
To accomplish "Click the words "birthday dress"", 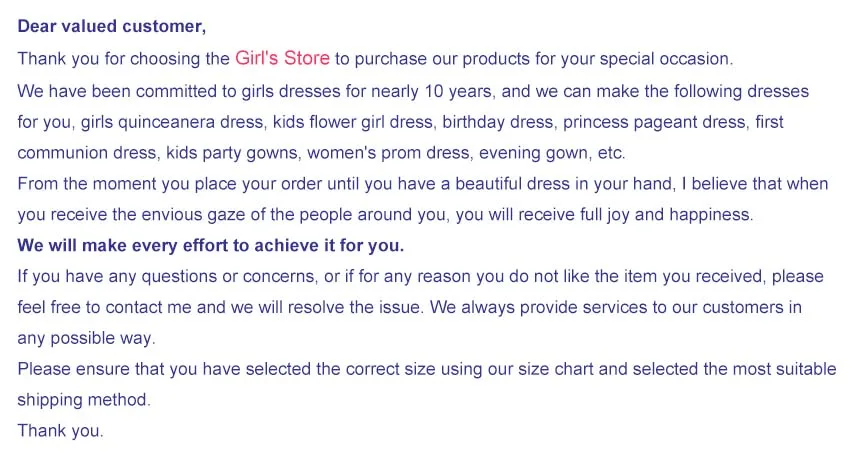I will tap(498, 122).
